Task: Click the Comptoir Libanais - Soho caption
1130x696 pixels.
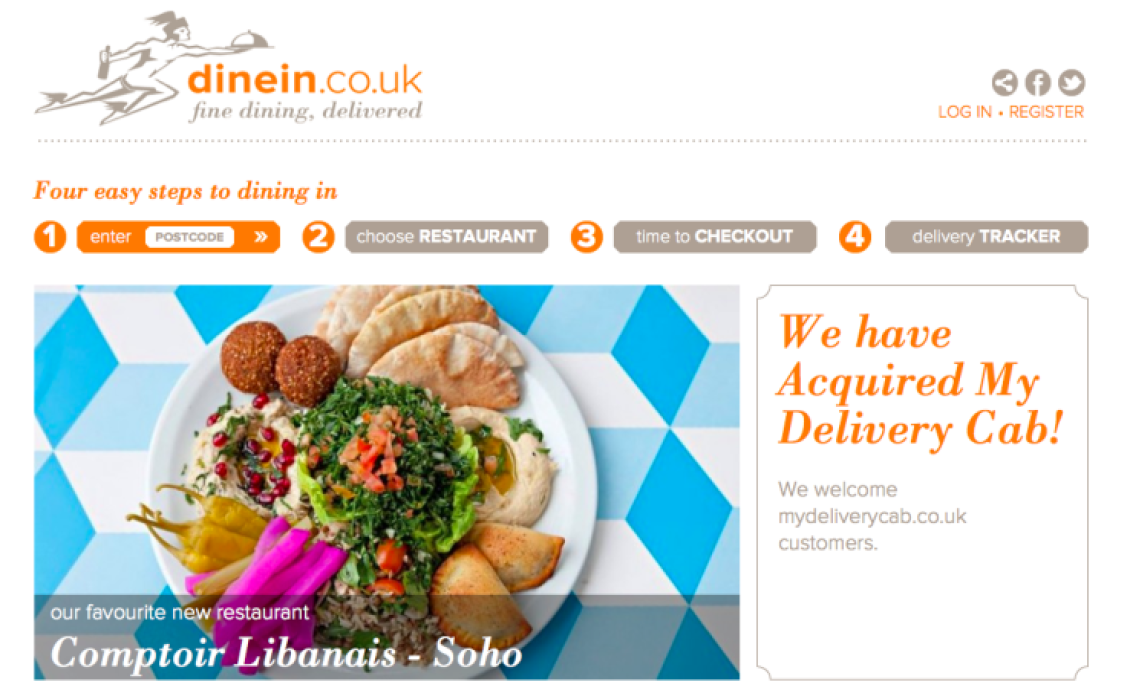Action: (286, 653)
